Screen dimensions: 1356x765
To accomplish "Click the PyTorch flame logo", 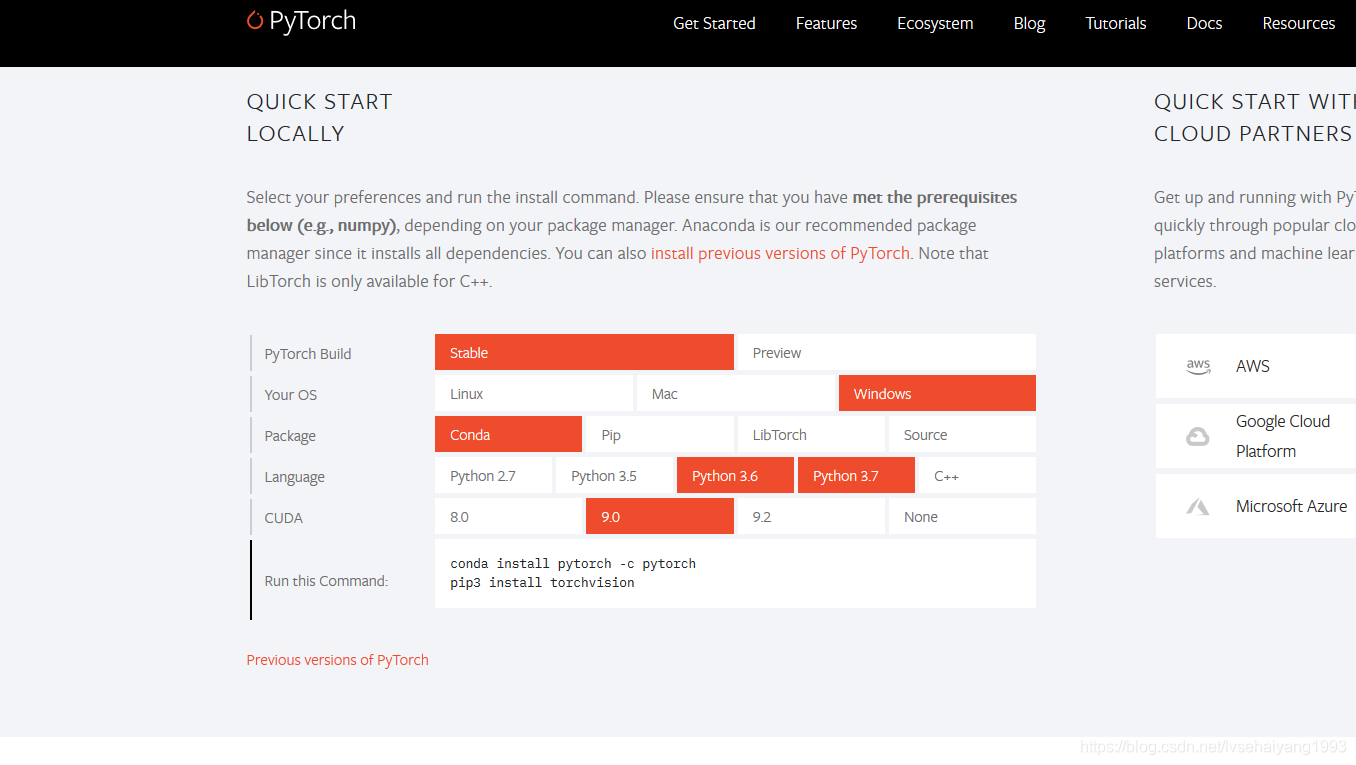I will point(255,20).
